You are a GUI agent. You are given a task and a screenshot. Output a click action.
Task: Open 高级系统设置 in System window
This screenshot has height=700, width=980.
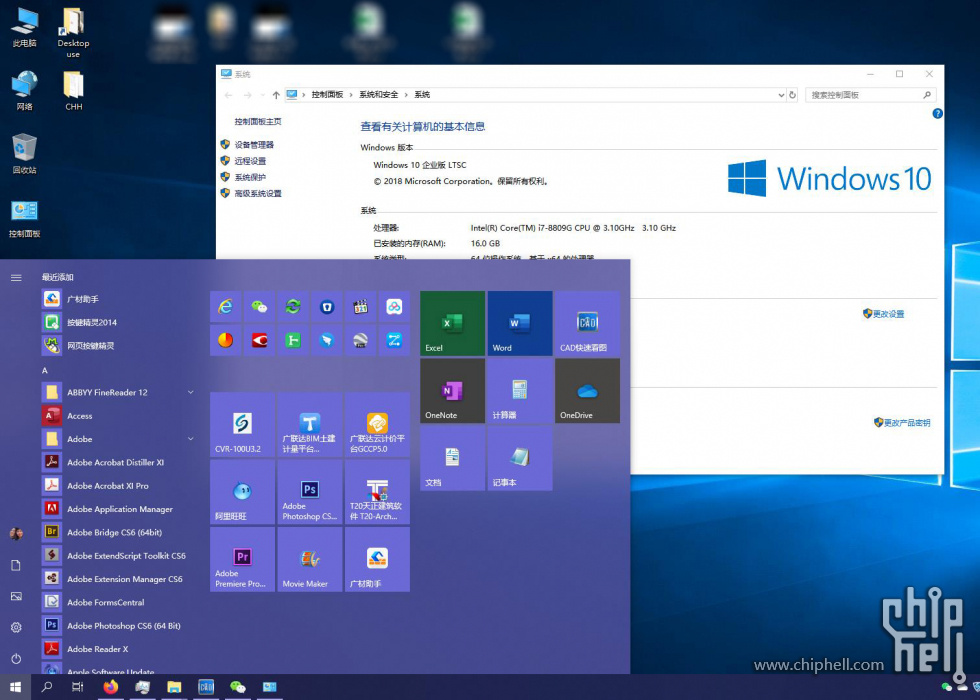[258, 193]
